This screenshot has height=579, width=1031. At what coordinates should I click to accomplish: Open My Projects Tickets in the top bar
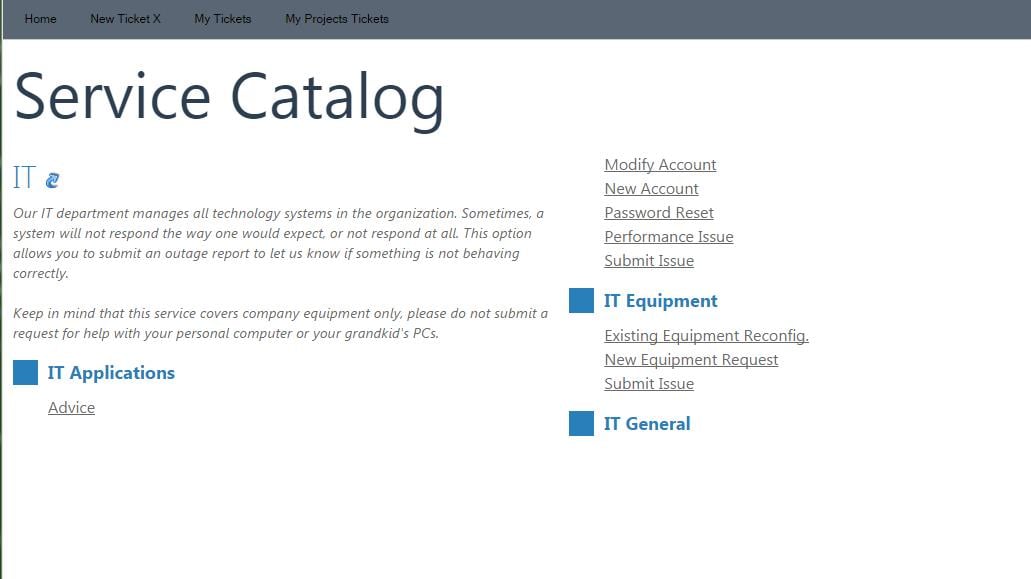336,18
